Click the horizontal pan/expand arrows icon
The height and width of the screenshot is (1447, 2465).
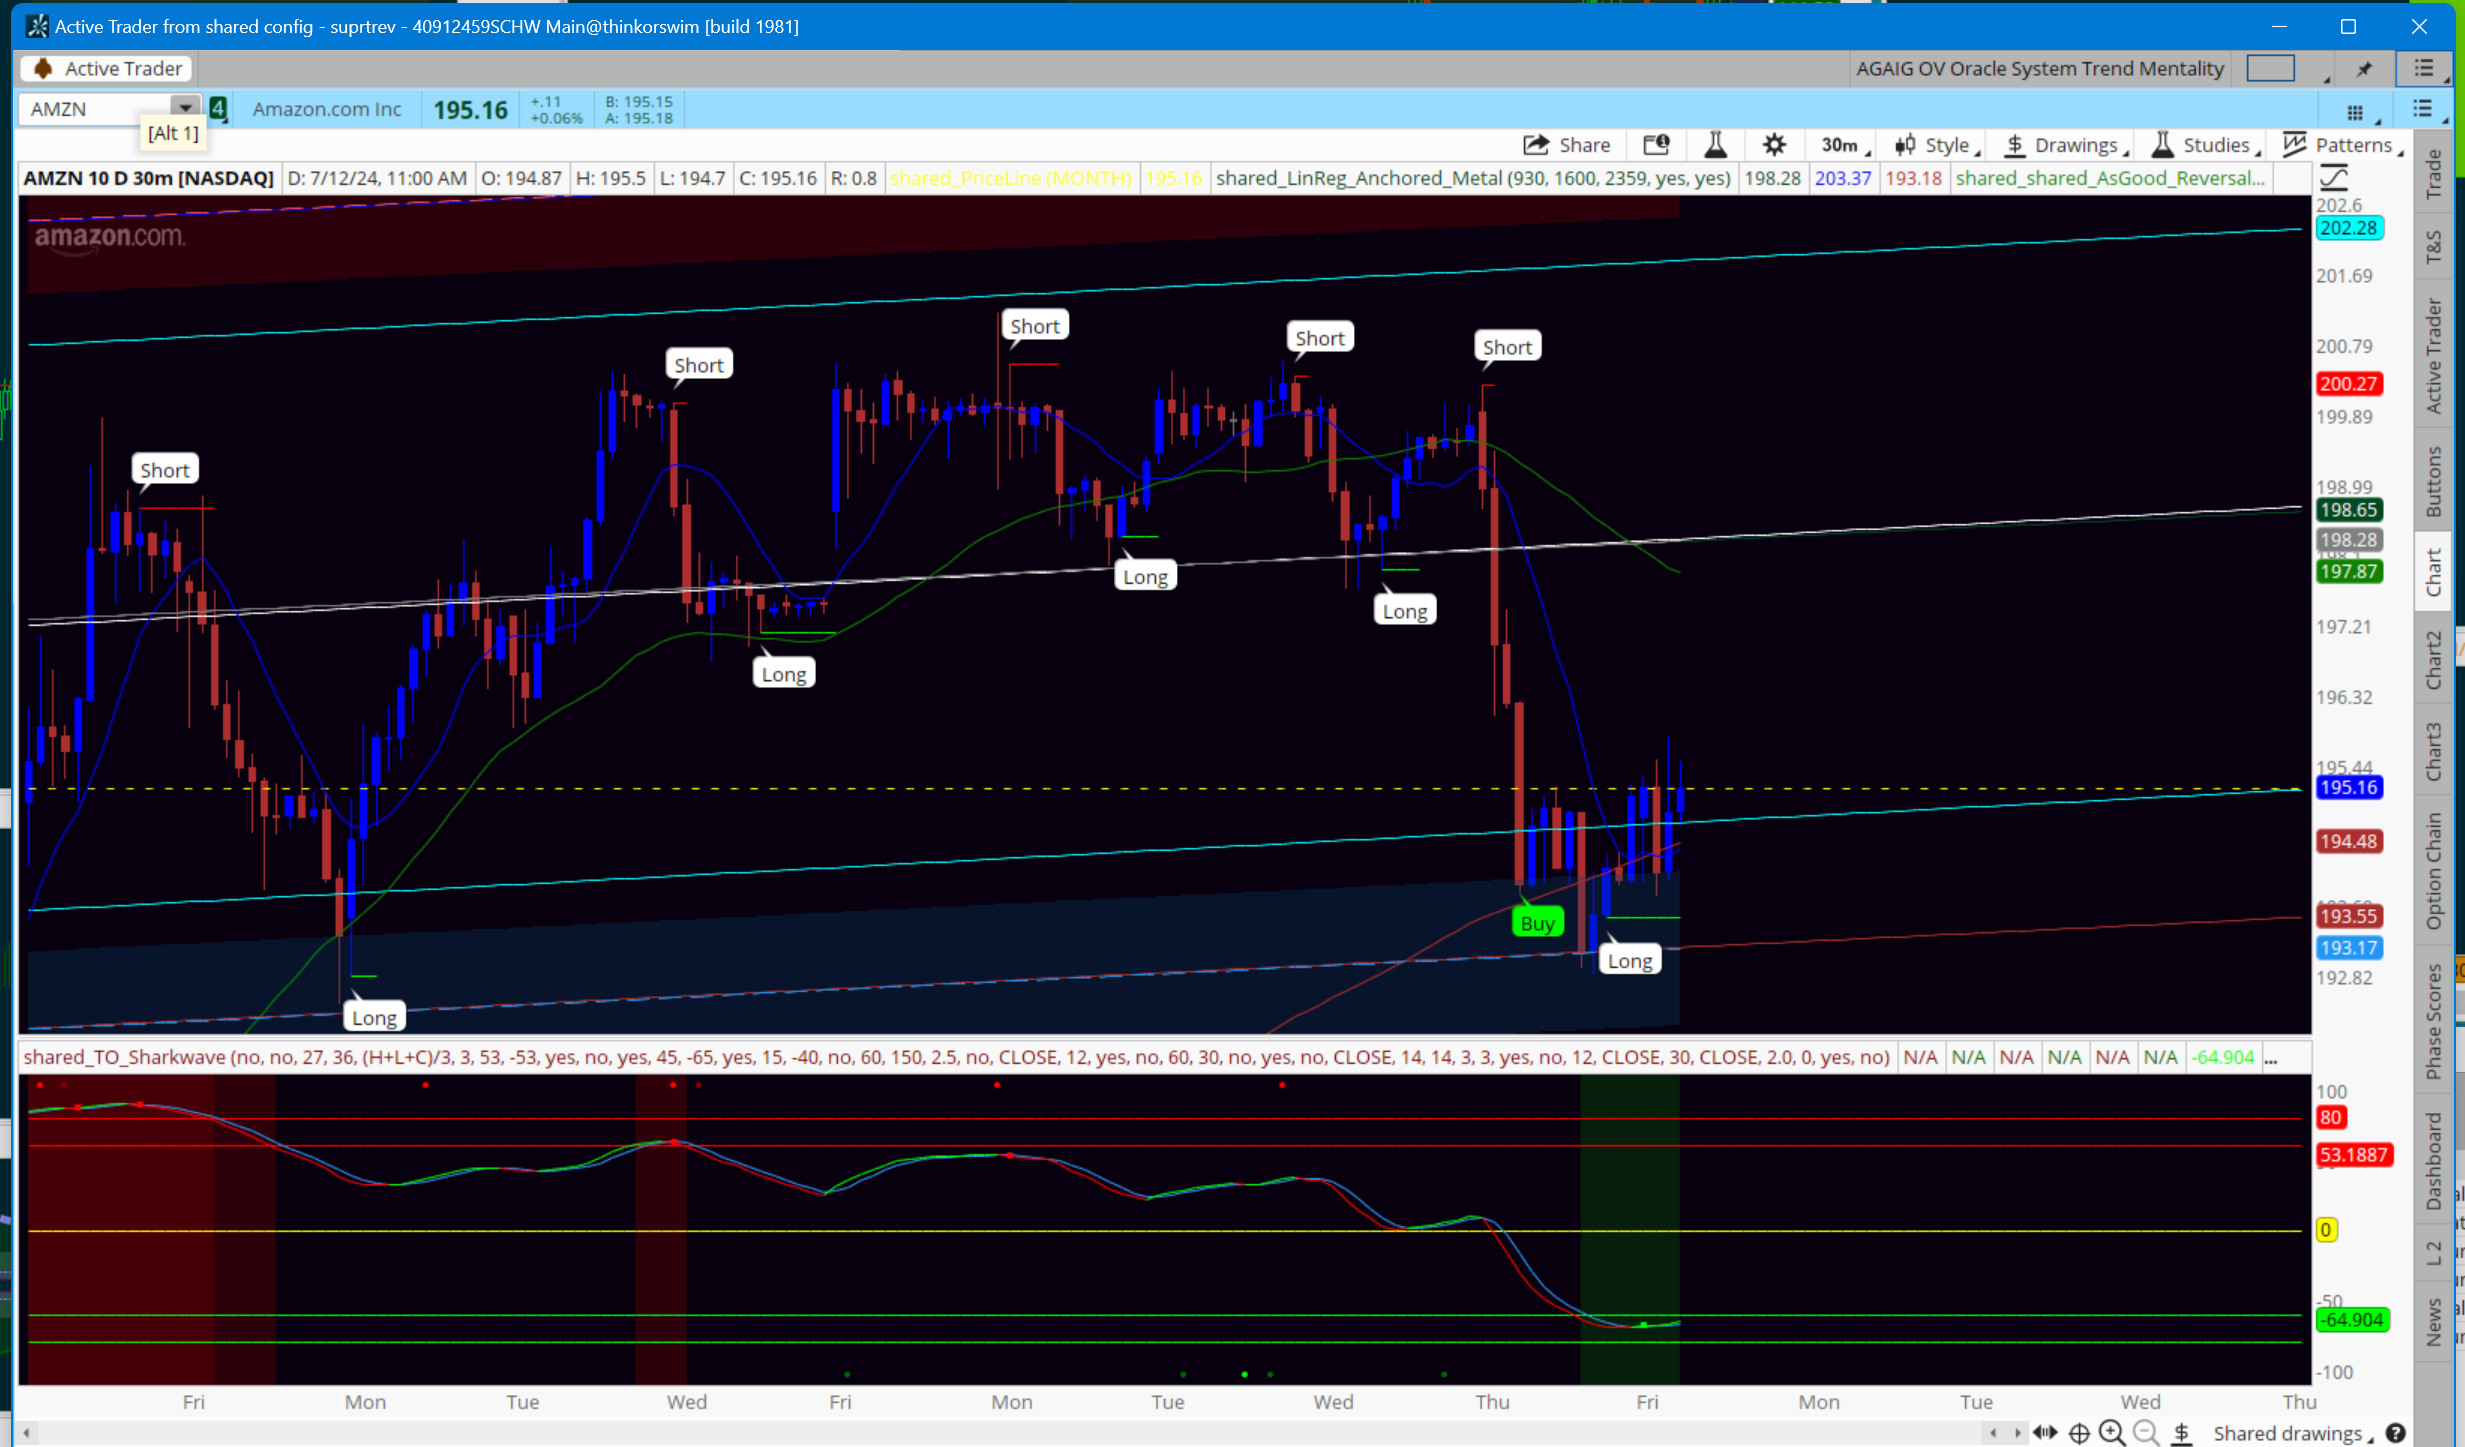2045,1433
